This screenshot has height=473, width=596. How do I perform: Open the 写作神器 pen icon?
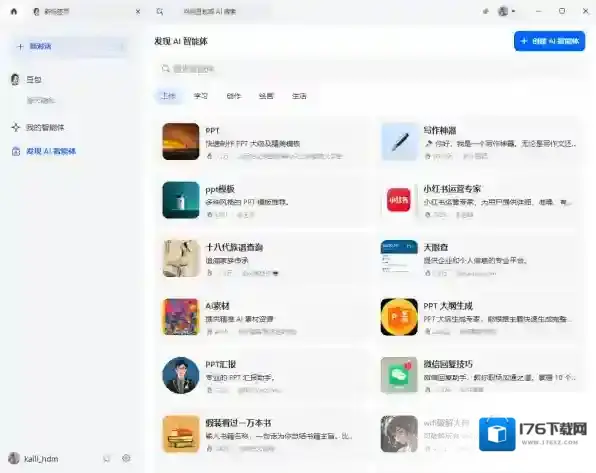pyautogui.click(x=399, y=141)
